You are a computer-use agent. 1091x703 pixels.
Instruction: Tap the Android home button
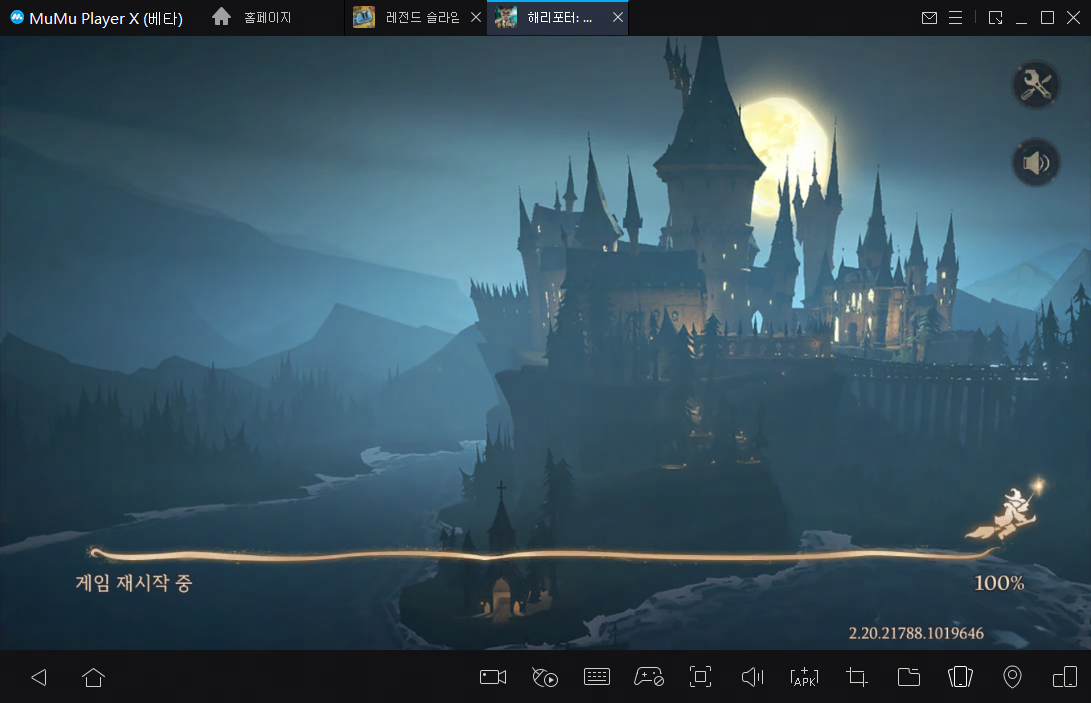click(93, 677)
